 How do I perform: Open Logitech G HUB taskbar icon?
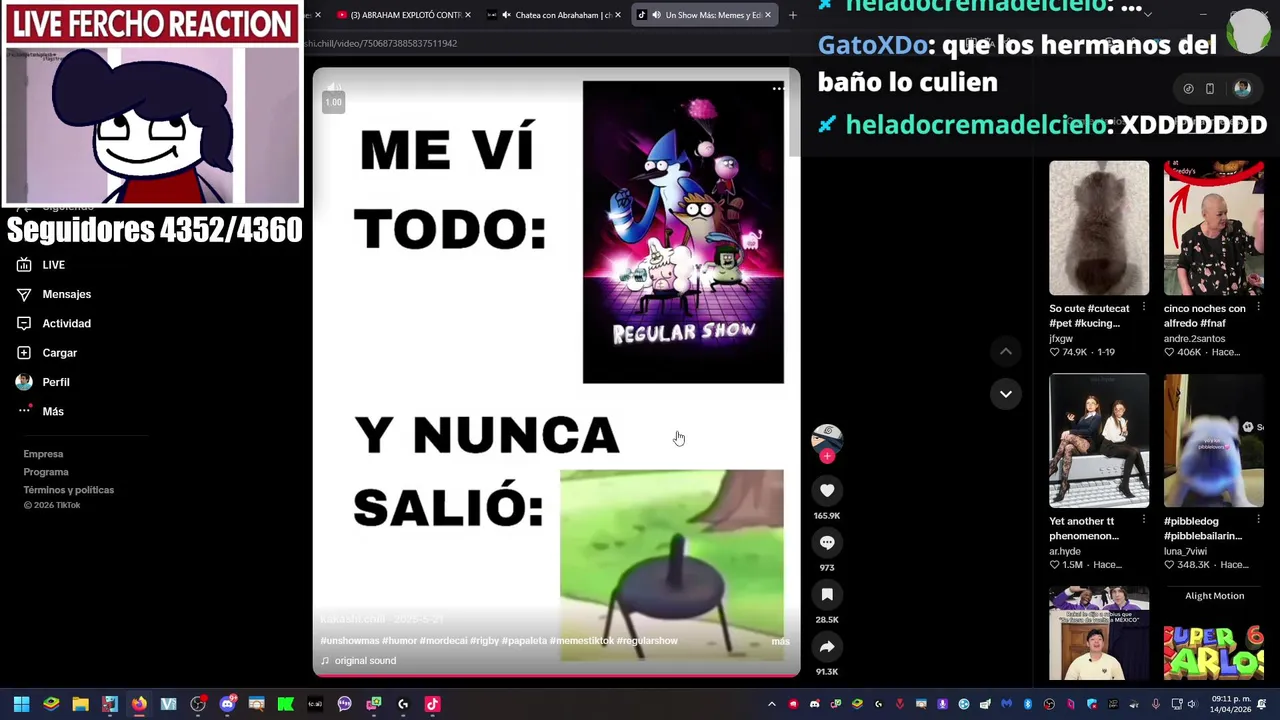click(403, 704)
